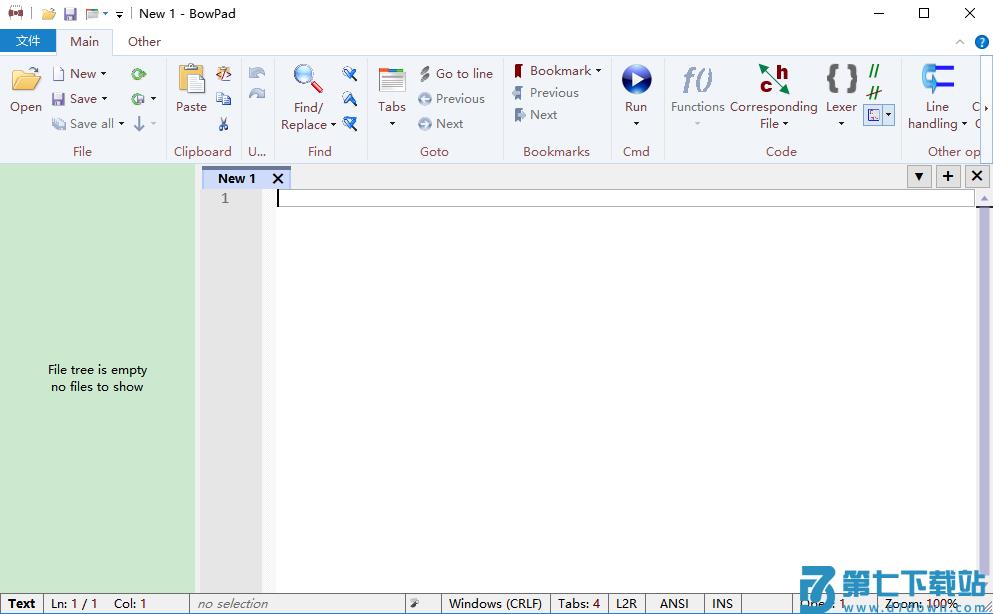The width and height of the screenshot is (993, 614).
Task: Expand the Run dropdown arrow
Action: 636,123
